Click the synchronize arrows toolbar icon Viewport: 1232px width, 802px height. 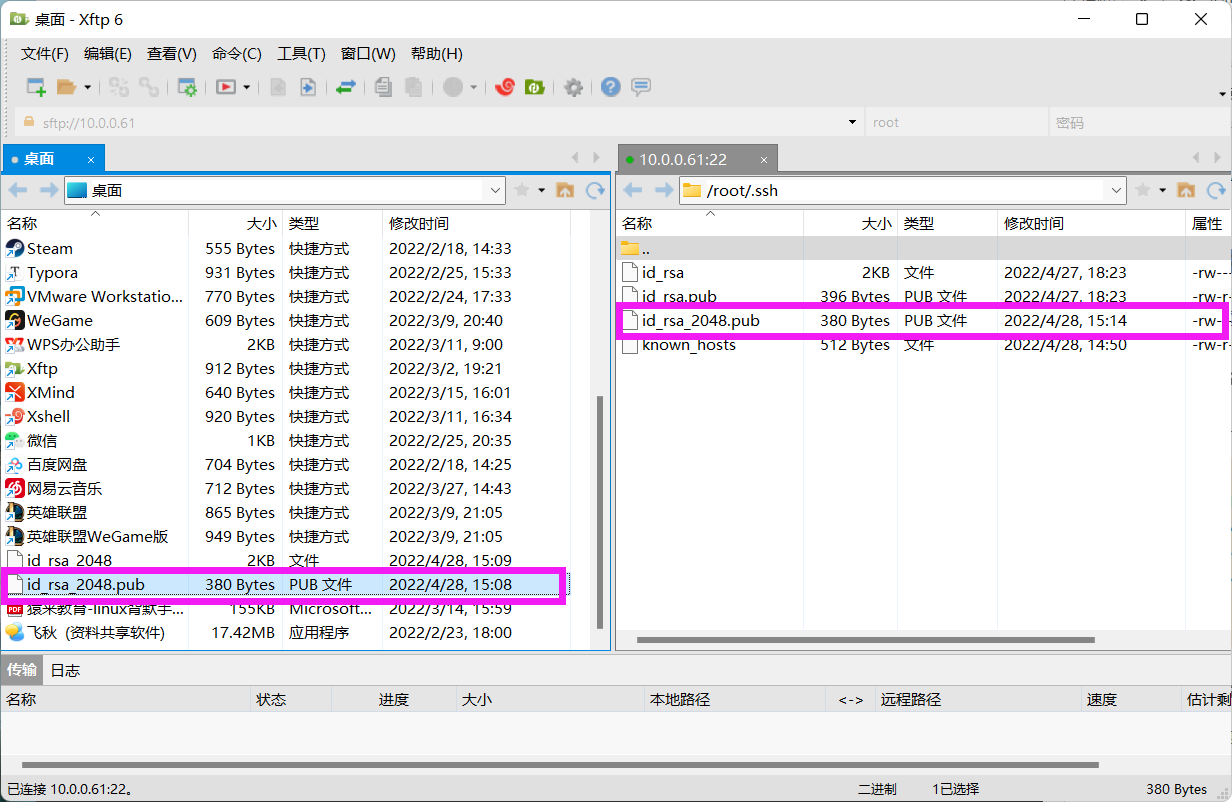pyautogui.click(x=345, y=87)
